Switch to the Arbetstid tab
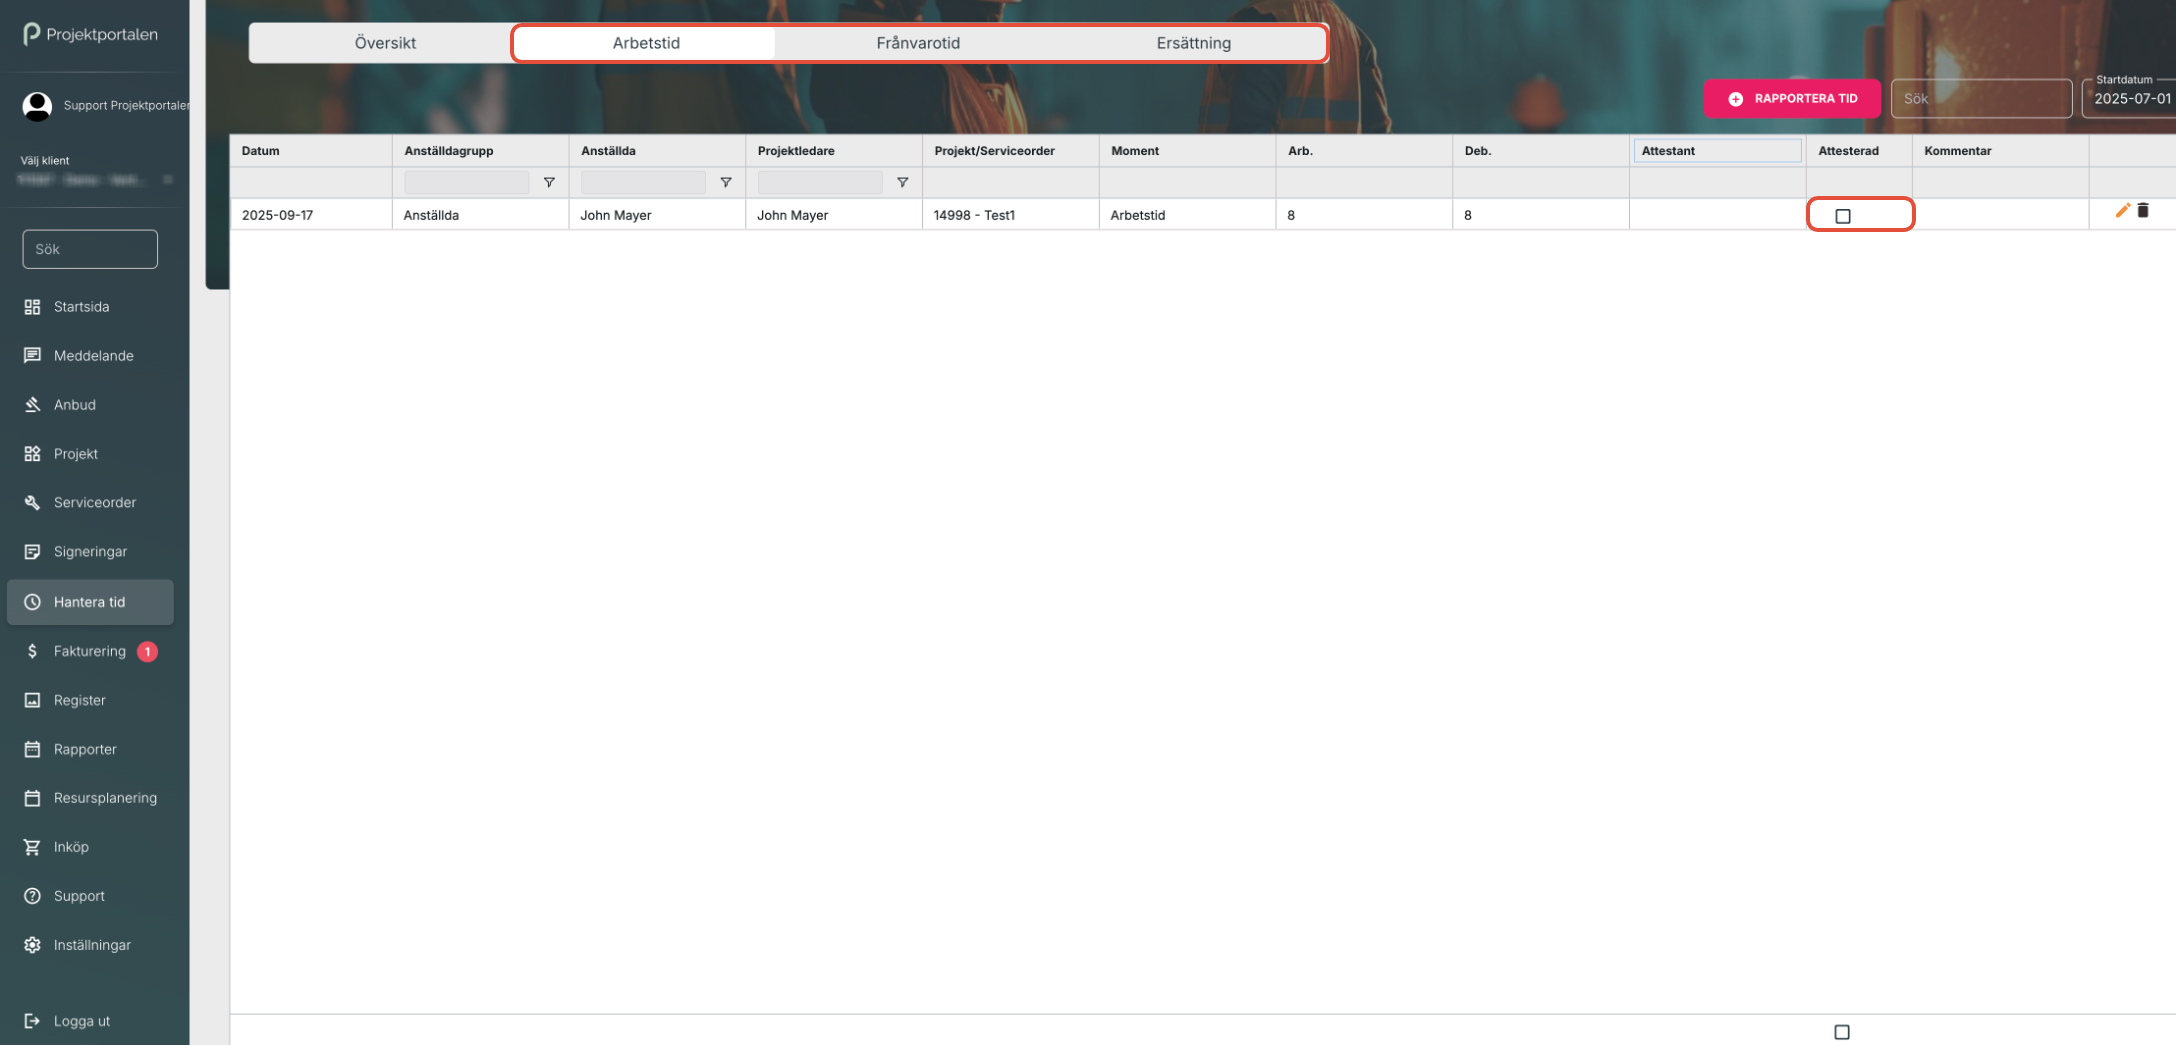Screen dimensions: 2176x1045 click(646, 43)
